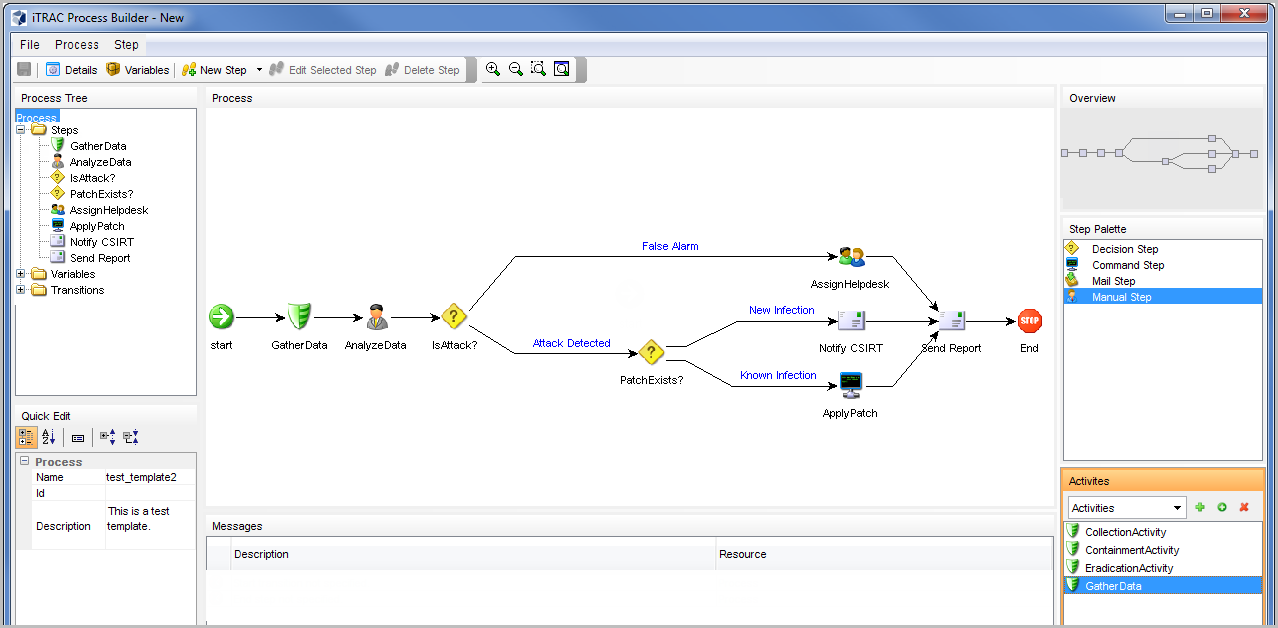Select the AssignHelpdesk node in the diagram
The width and height of the screenshot is (1278, 628).
click(851, 258)
